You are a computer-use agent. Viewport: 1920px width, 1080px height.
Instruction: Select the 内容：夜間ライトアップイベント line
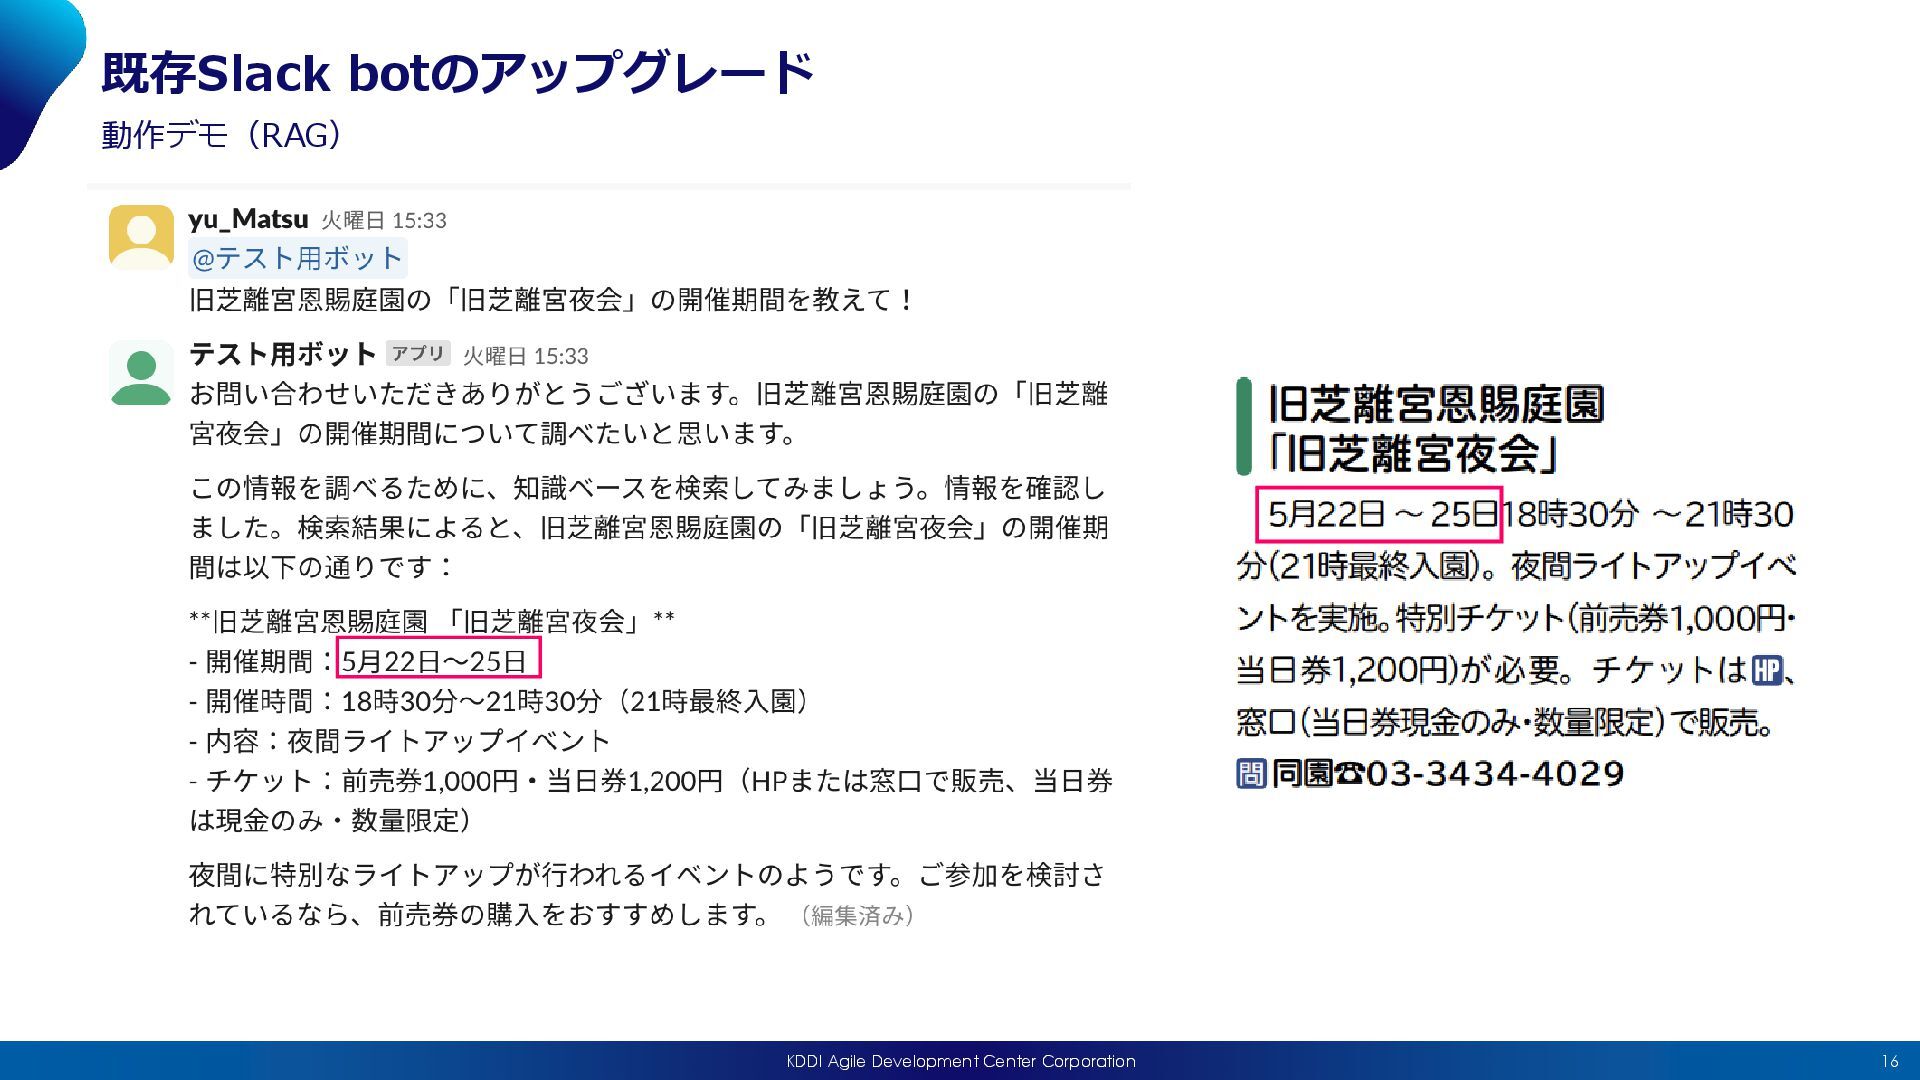pyautogui.click(x=400, y=742)
